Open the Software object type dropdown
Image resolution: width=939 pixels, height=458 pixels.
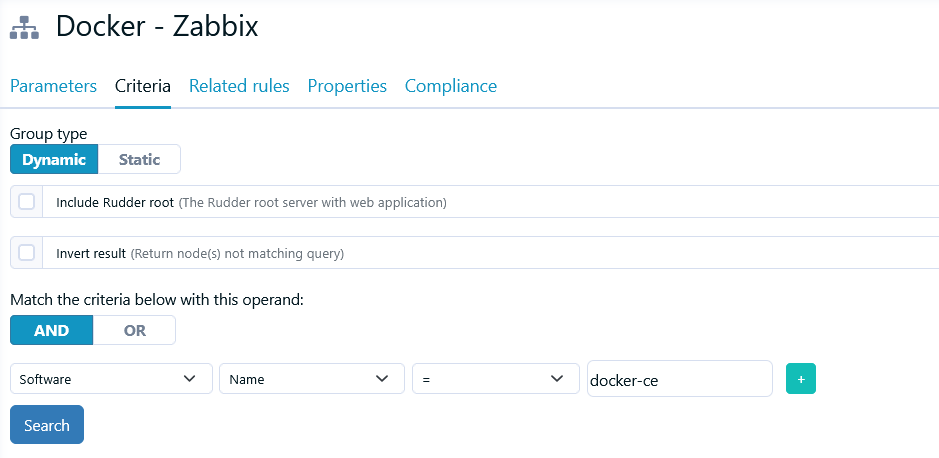(x=111, y=378)
